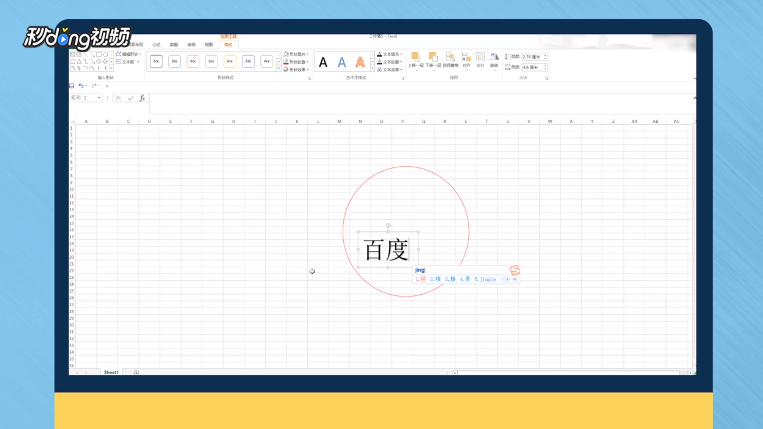This screenshot has width=763, height=429.
Task: Click the shape width spinner arrows
Action: tap(545, 67)
